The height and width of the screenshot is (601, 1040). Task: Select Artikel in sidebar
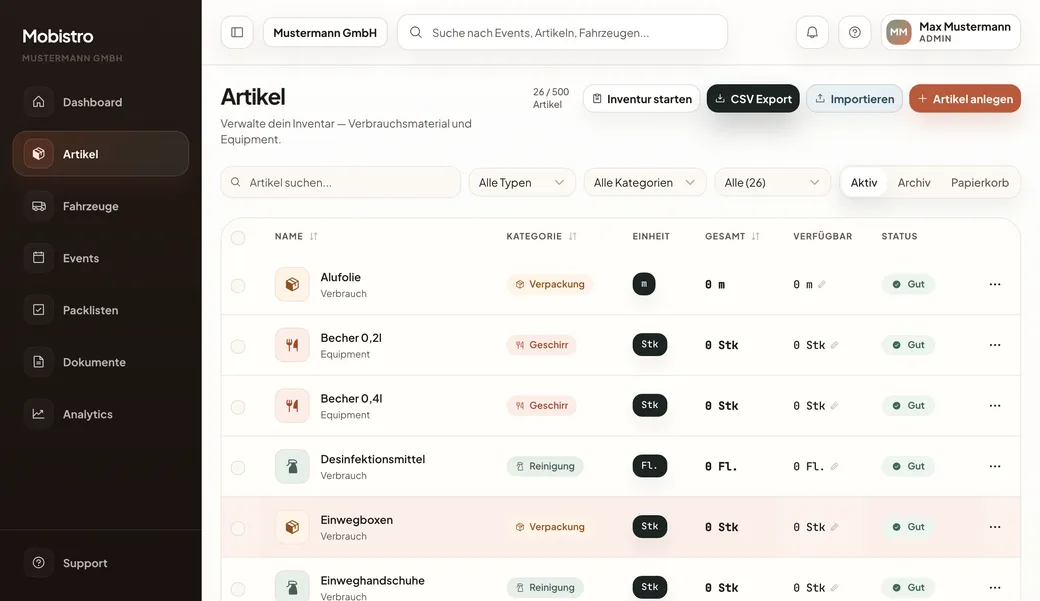point(101,154)
